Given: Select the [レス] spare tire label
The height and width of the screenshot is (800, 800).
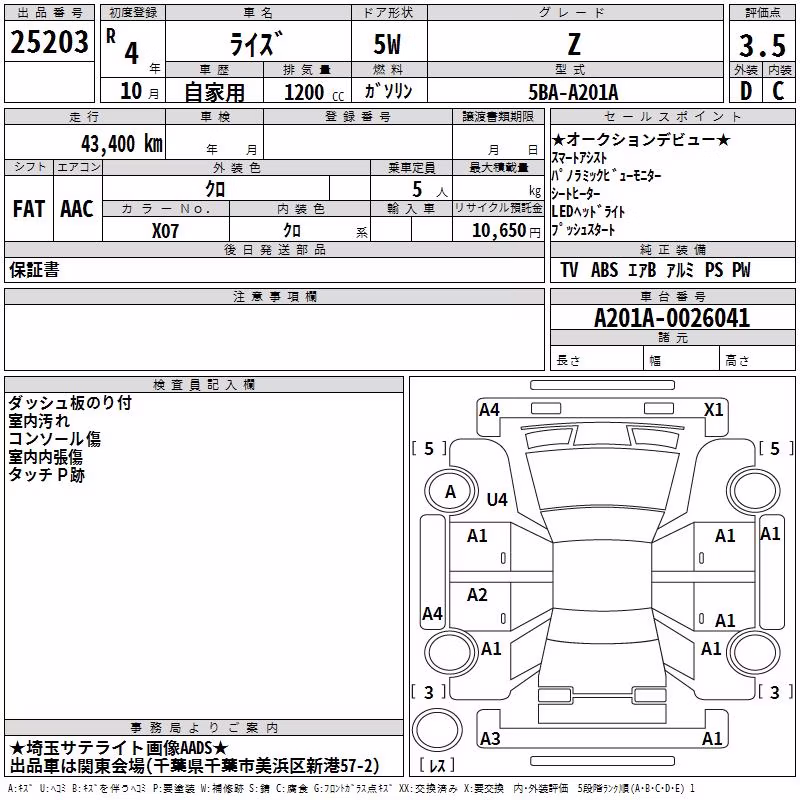Looking at the screenshot, I should pos(437,765).
